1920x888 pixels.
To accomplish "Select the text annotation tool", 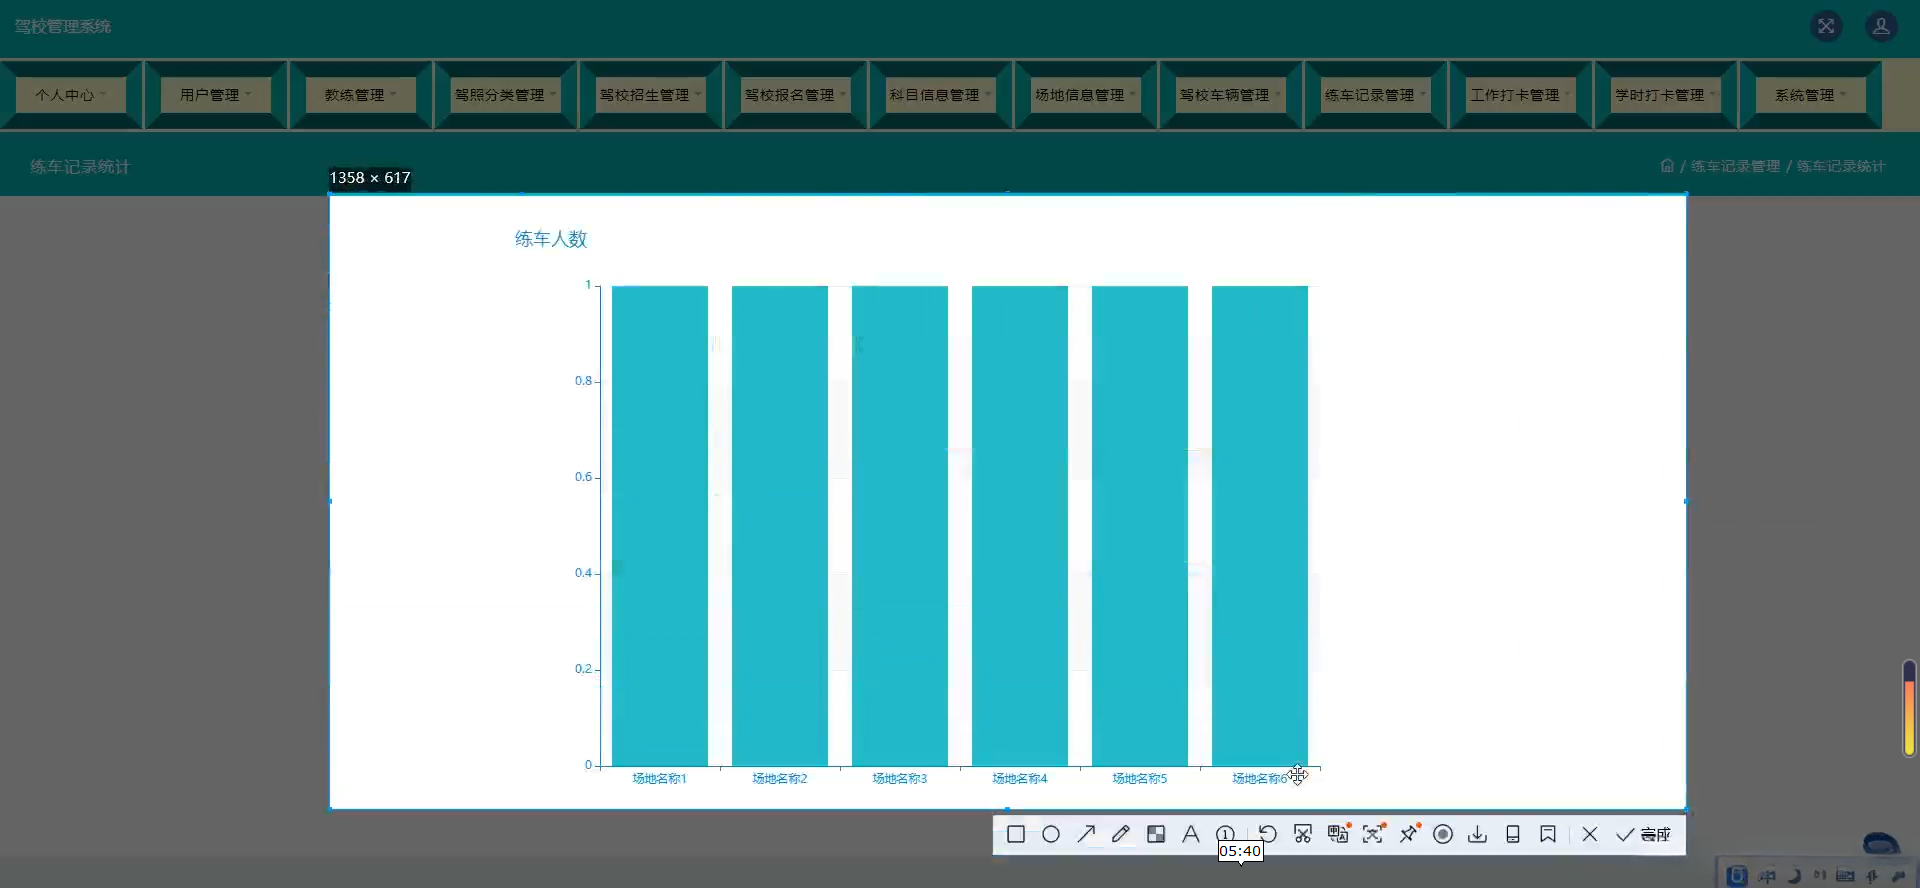I will tap(1191, 834).
